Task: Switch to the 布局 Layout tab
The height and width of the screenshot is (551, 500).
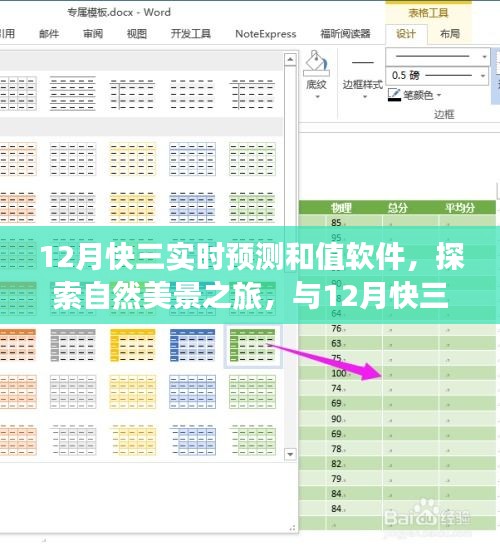Action: [450, 34]
